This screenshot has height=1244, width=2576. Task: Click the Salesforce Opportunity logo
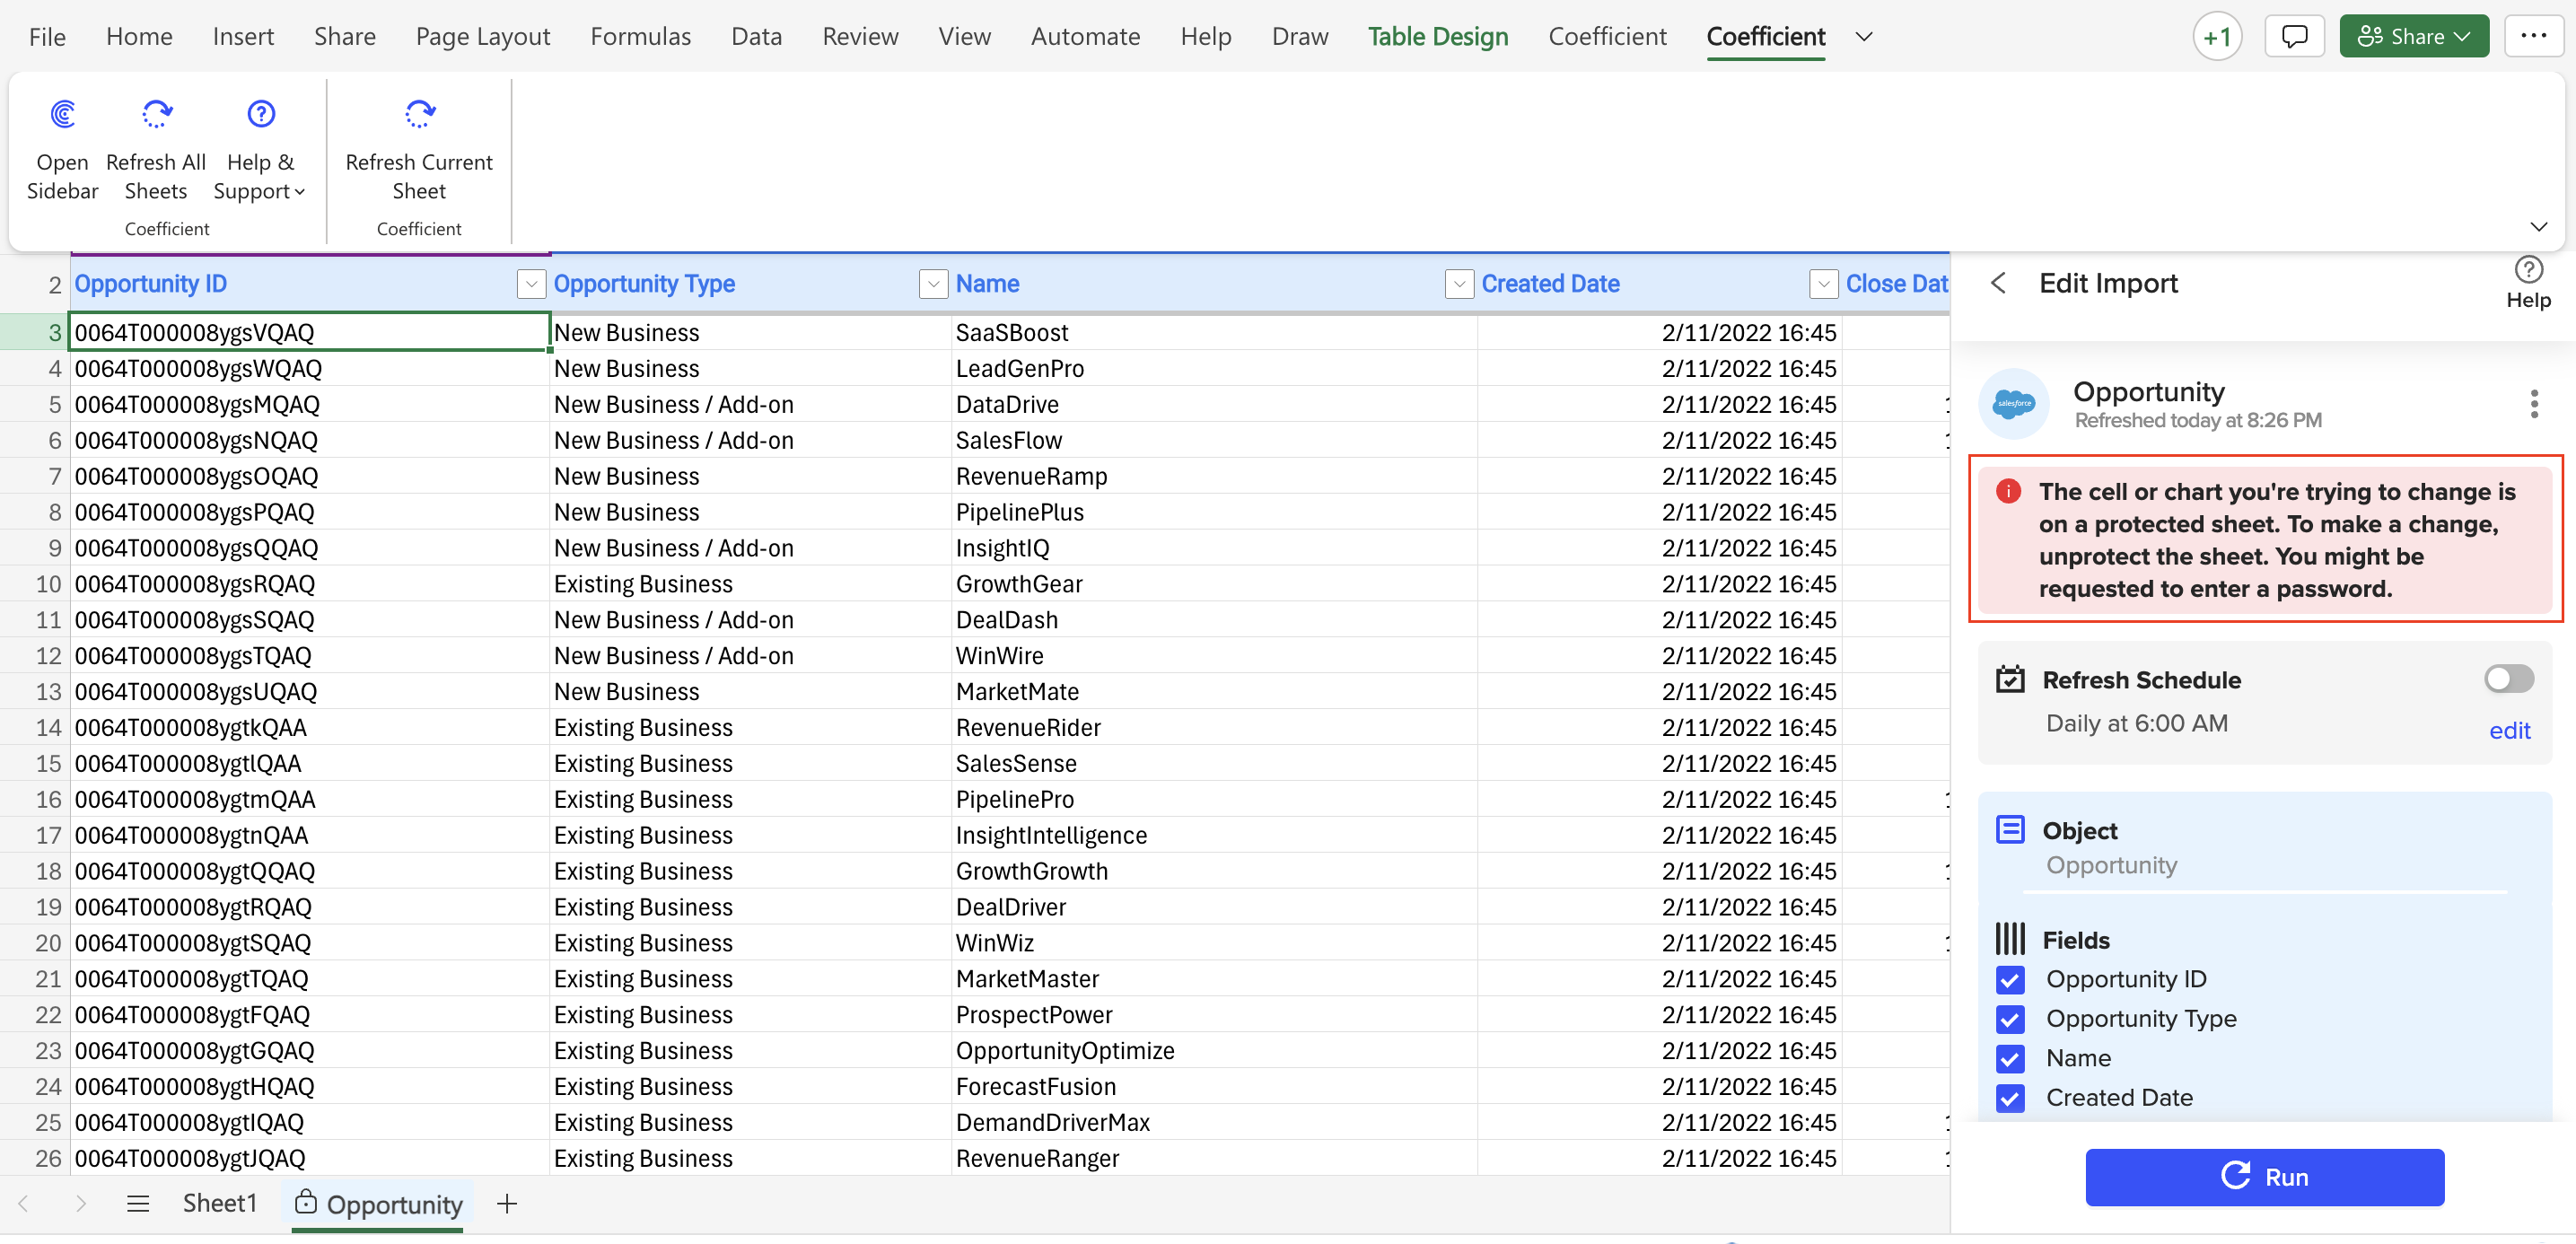pos(2014,403)
